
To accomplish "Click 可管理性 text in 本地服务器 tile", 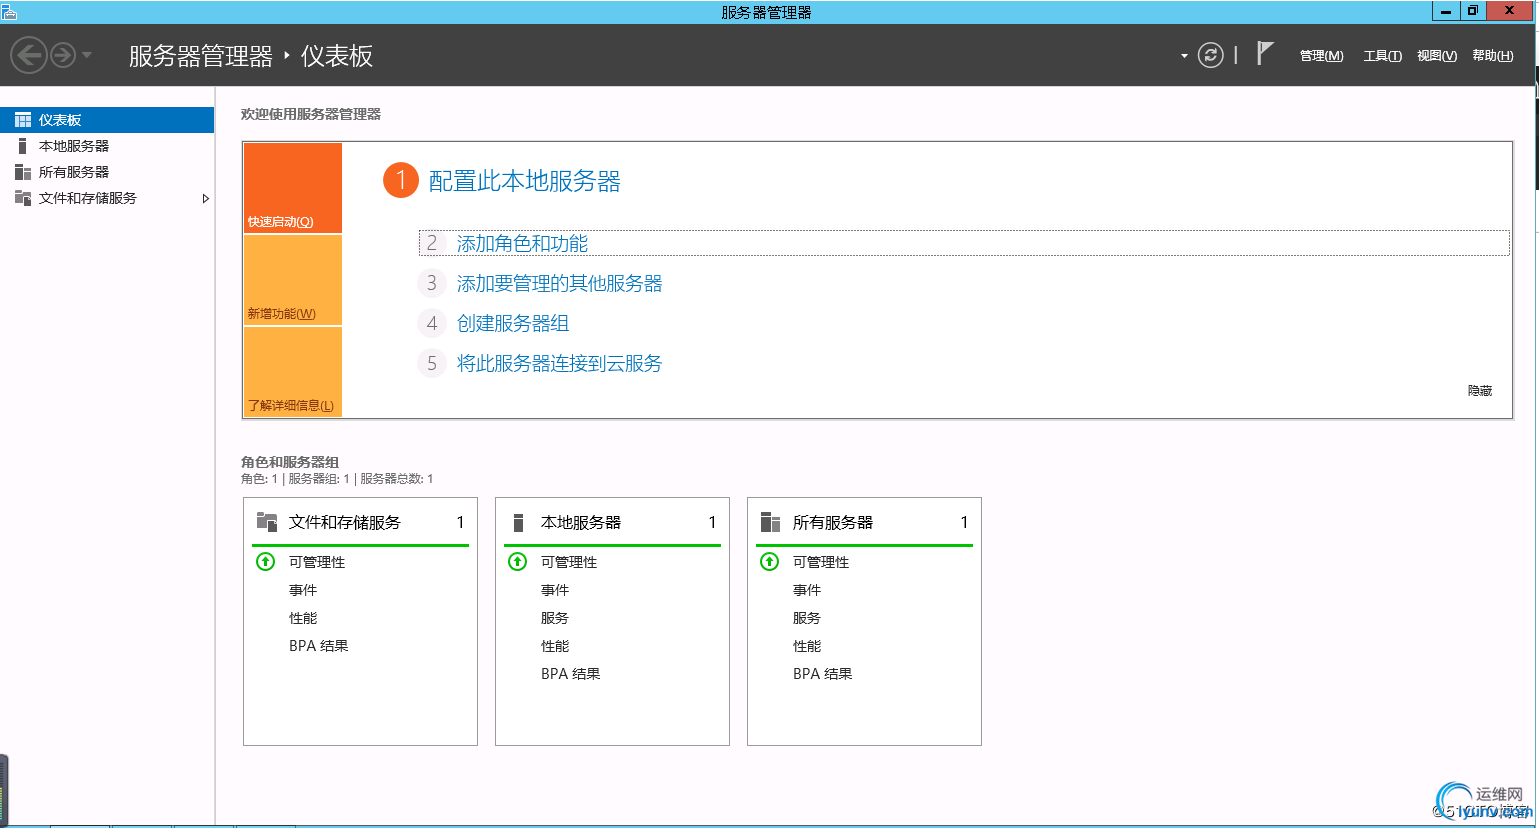I will [x=569, y=562].
